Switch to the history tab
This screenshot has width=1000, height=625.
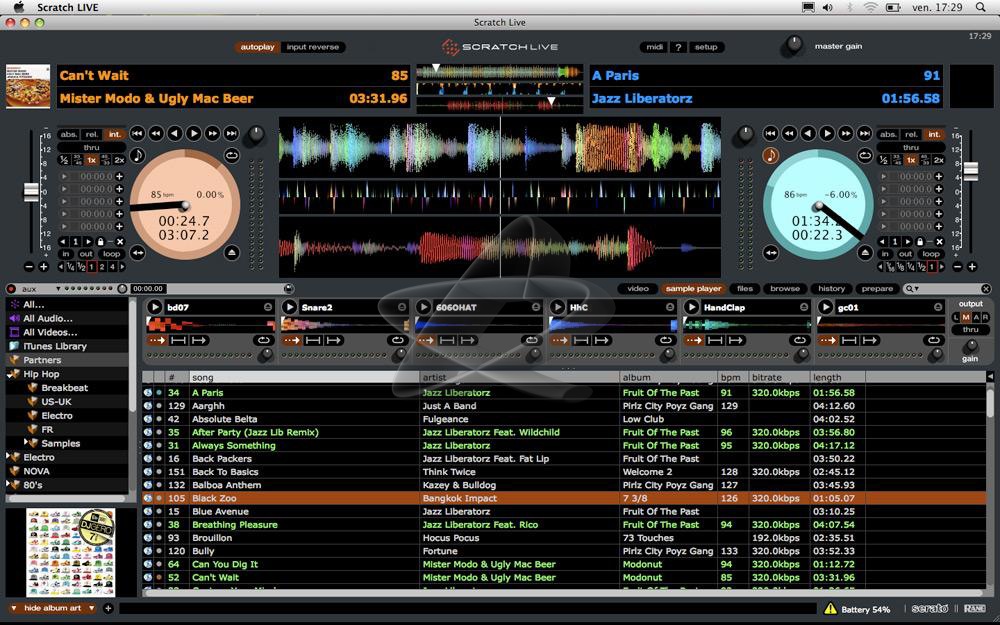(x=831, y=289)
